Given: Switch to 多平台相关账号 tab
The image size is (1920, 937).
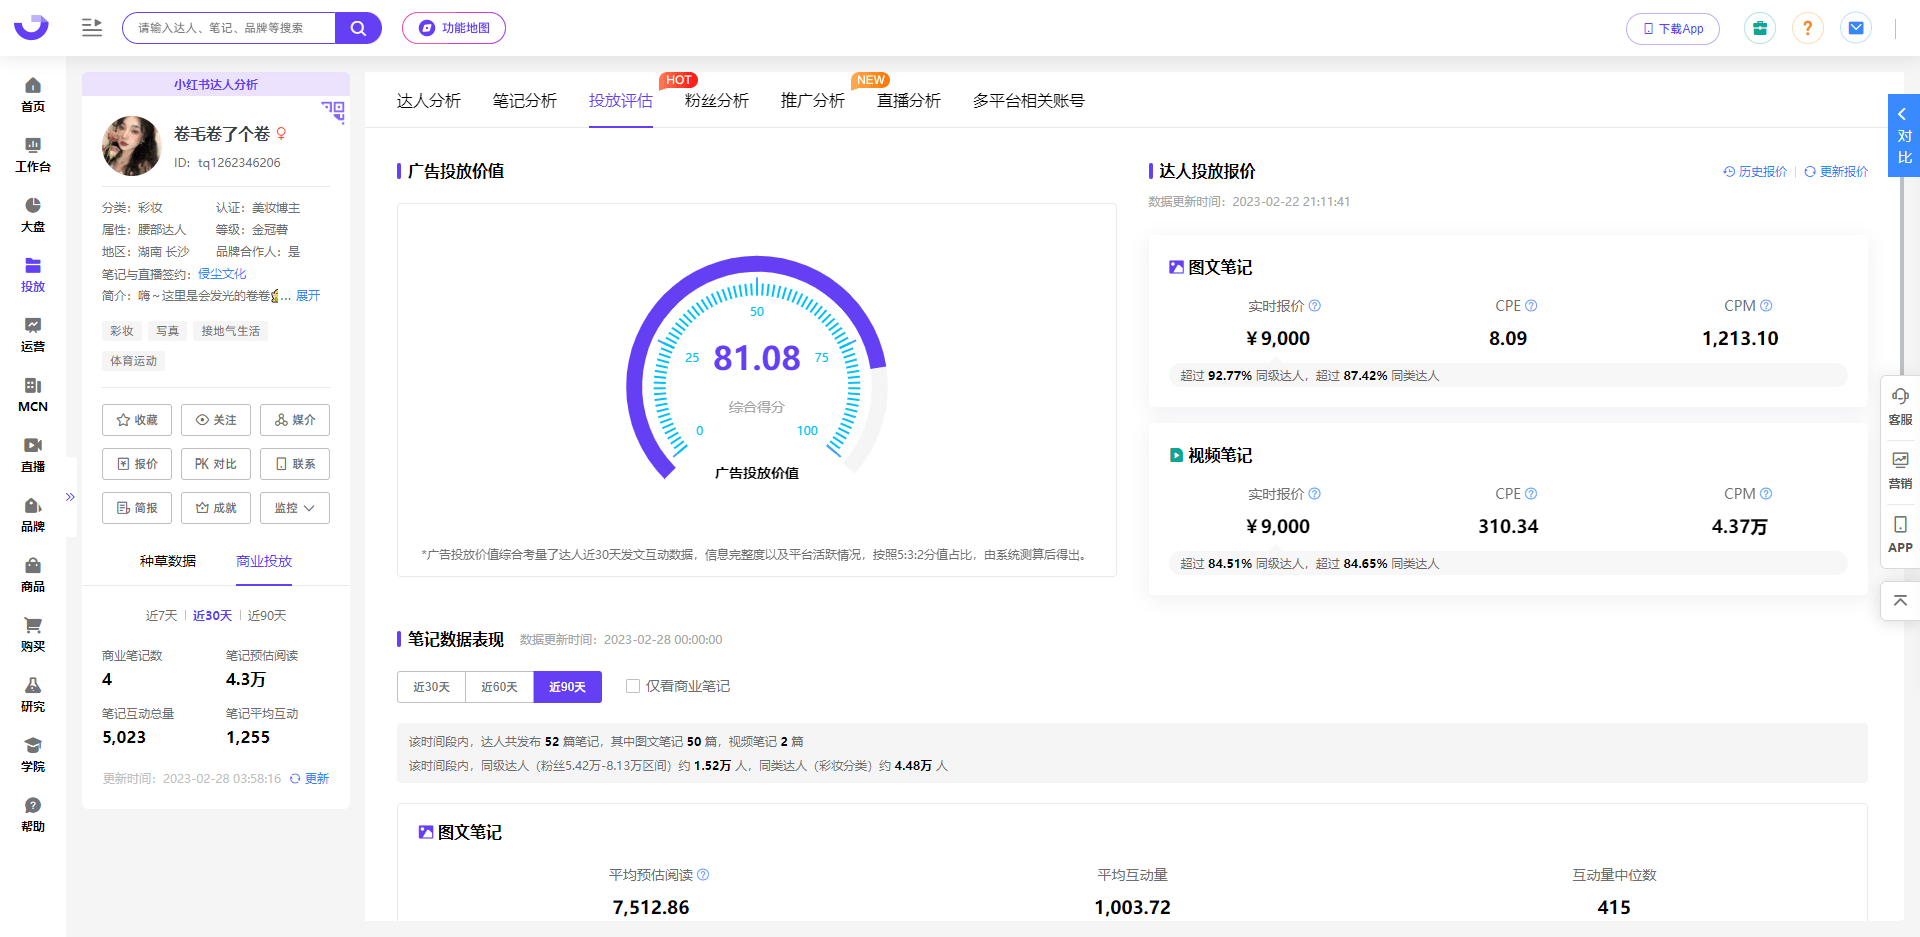Looking at the screenshot, I should tap(1028, 101).
